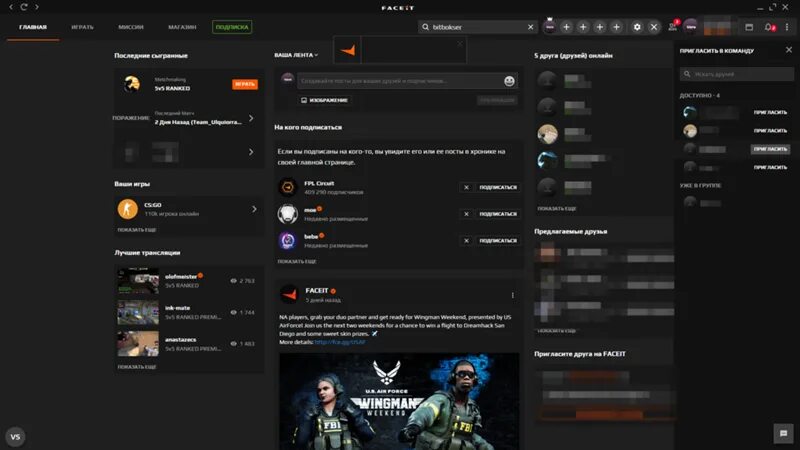Screen dimensions: 800x450
Task: Open the anastazecs stream thumbnail
Action: tap(138, 344)
